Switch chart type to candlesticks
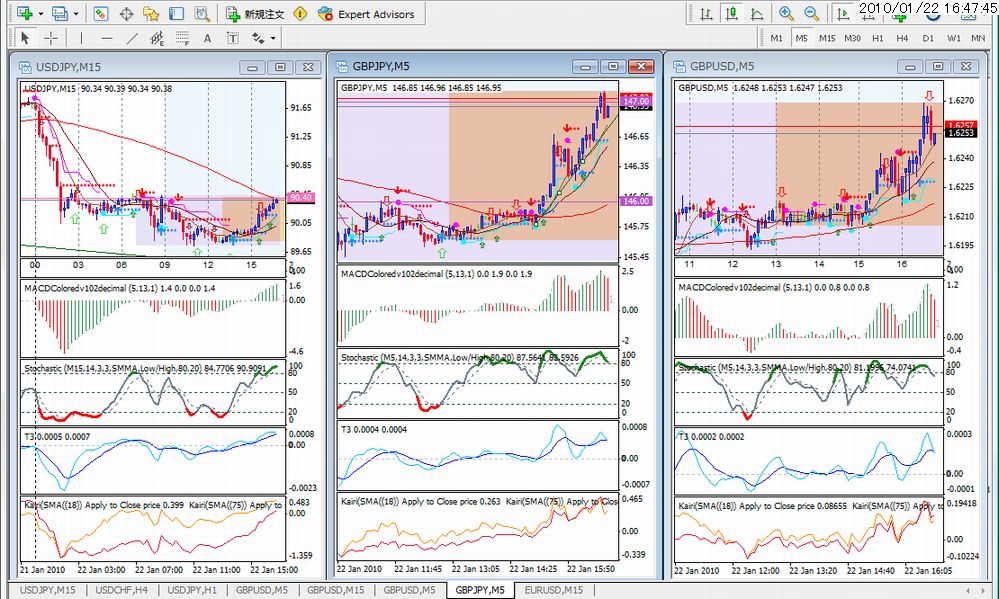The image size is (999, 599). coord(731,13)
